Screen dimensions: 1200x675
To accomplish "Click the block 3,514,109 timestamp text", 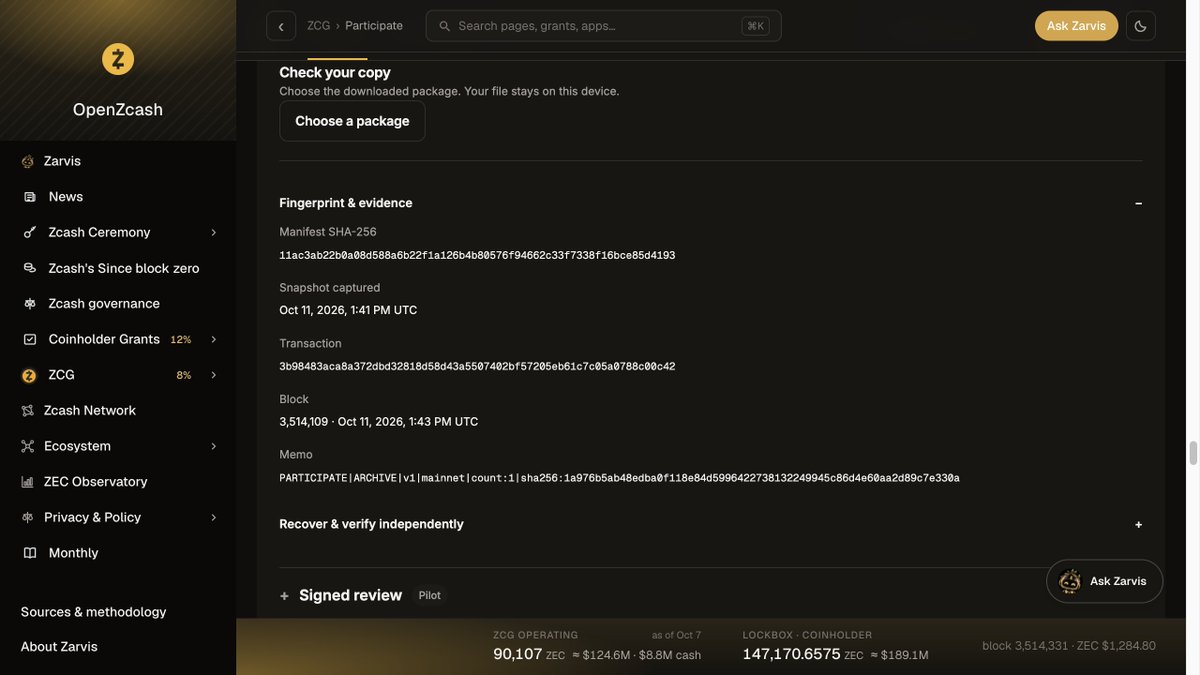I will point(379,422).
